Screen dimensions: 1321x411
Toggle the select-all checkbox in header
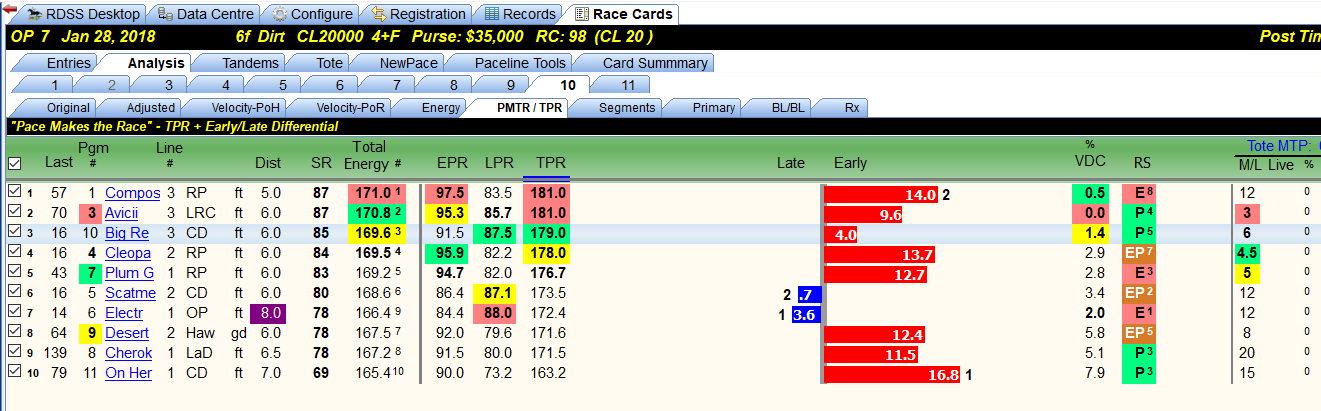[x=14, y=163]
